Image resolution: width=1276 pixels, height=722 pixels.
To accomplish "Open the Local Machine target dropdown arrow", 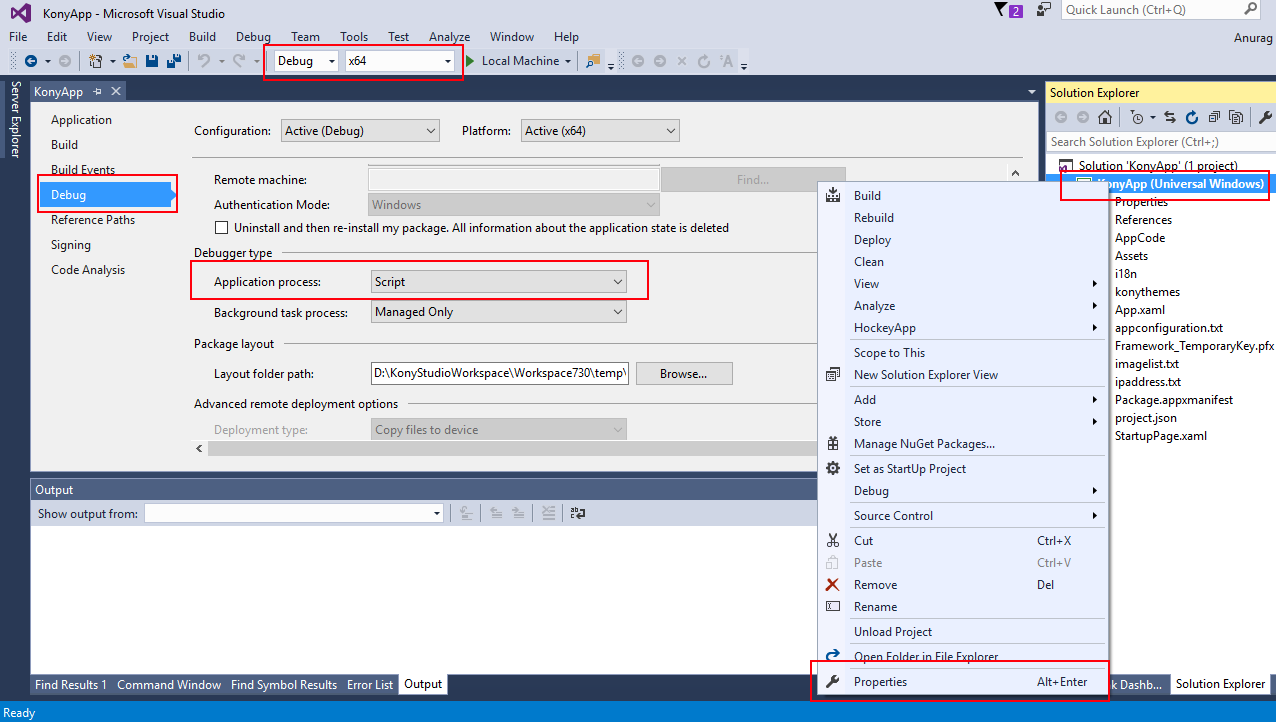I will [x=568, y=61].
